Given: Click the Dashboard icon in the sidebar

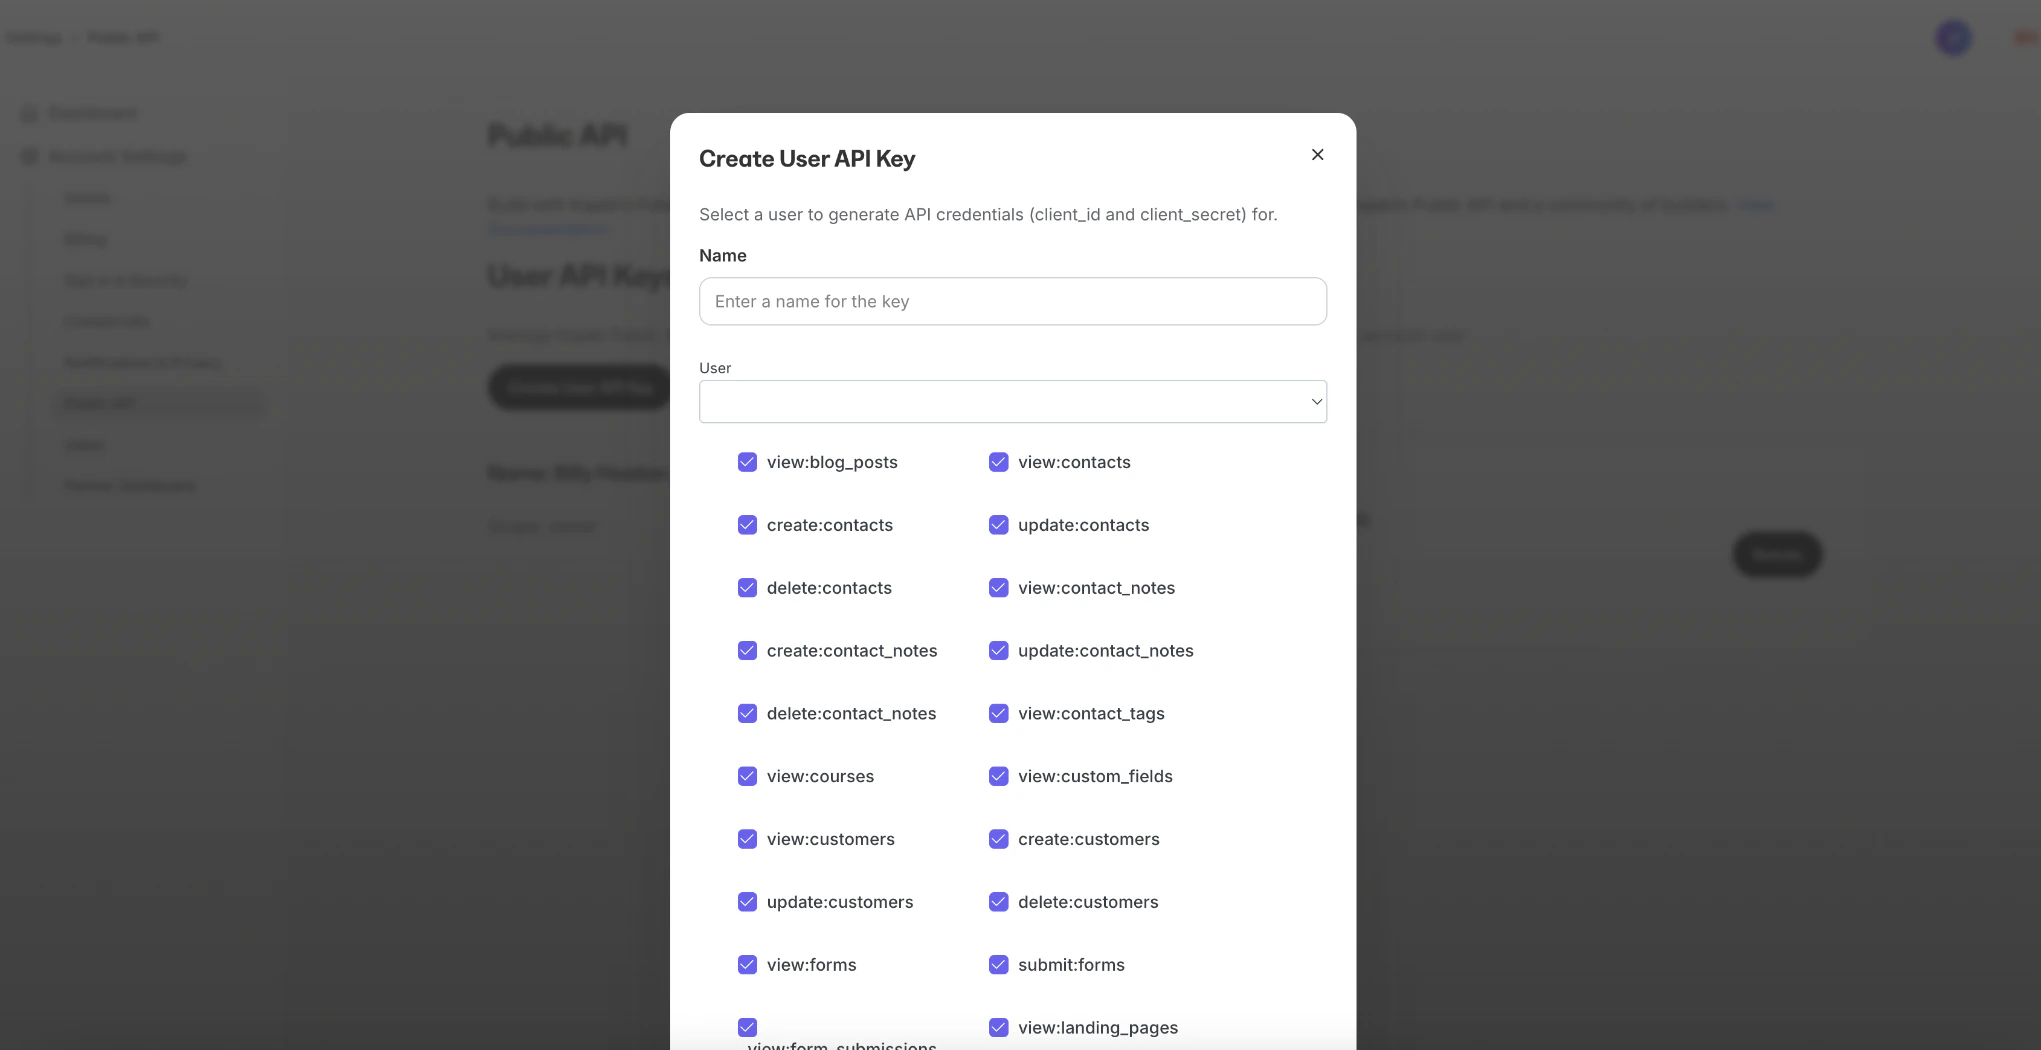Looking at the screenshot, I should (28, 113).
